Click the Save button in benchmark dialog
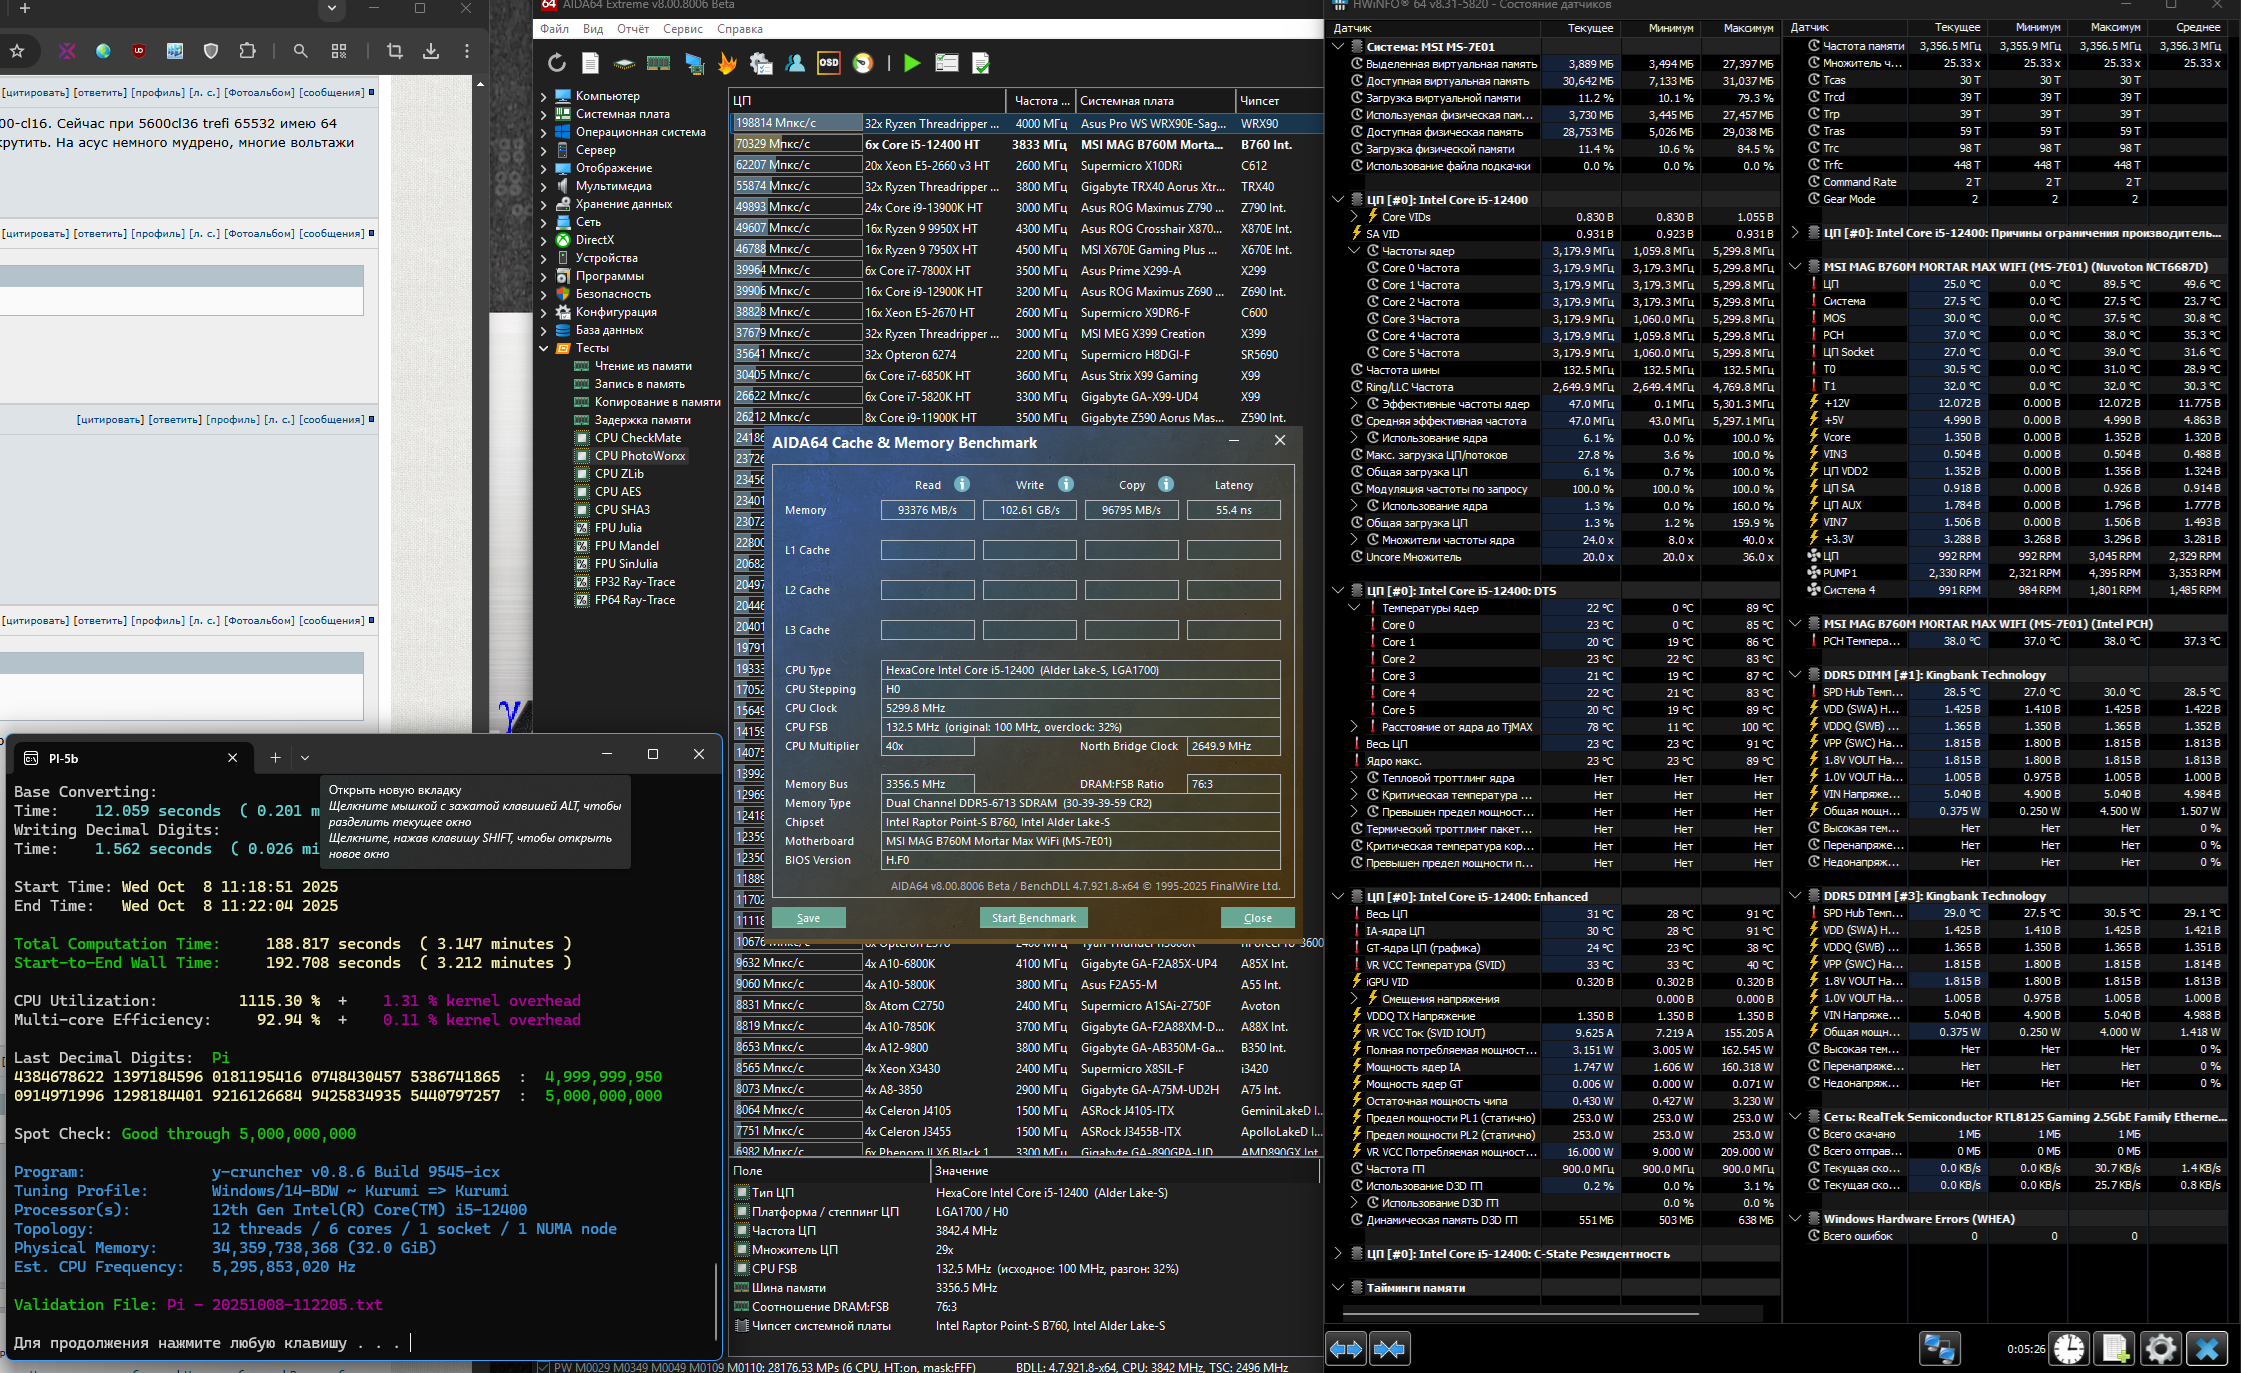Screen dimensions: 2241x1373 (808, 918)
